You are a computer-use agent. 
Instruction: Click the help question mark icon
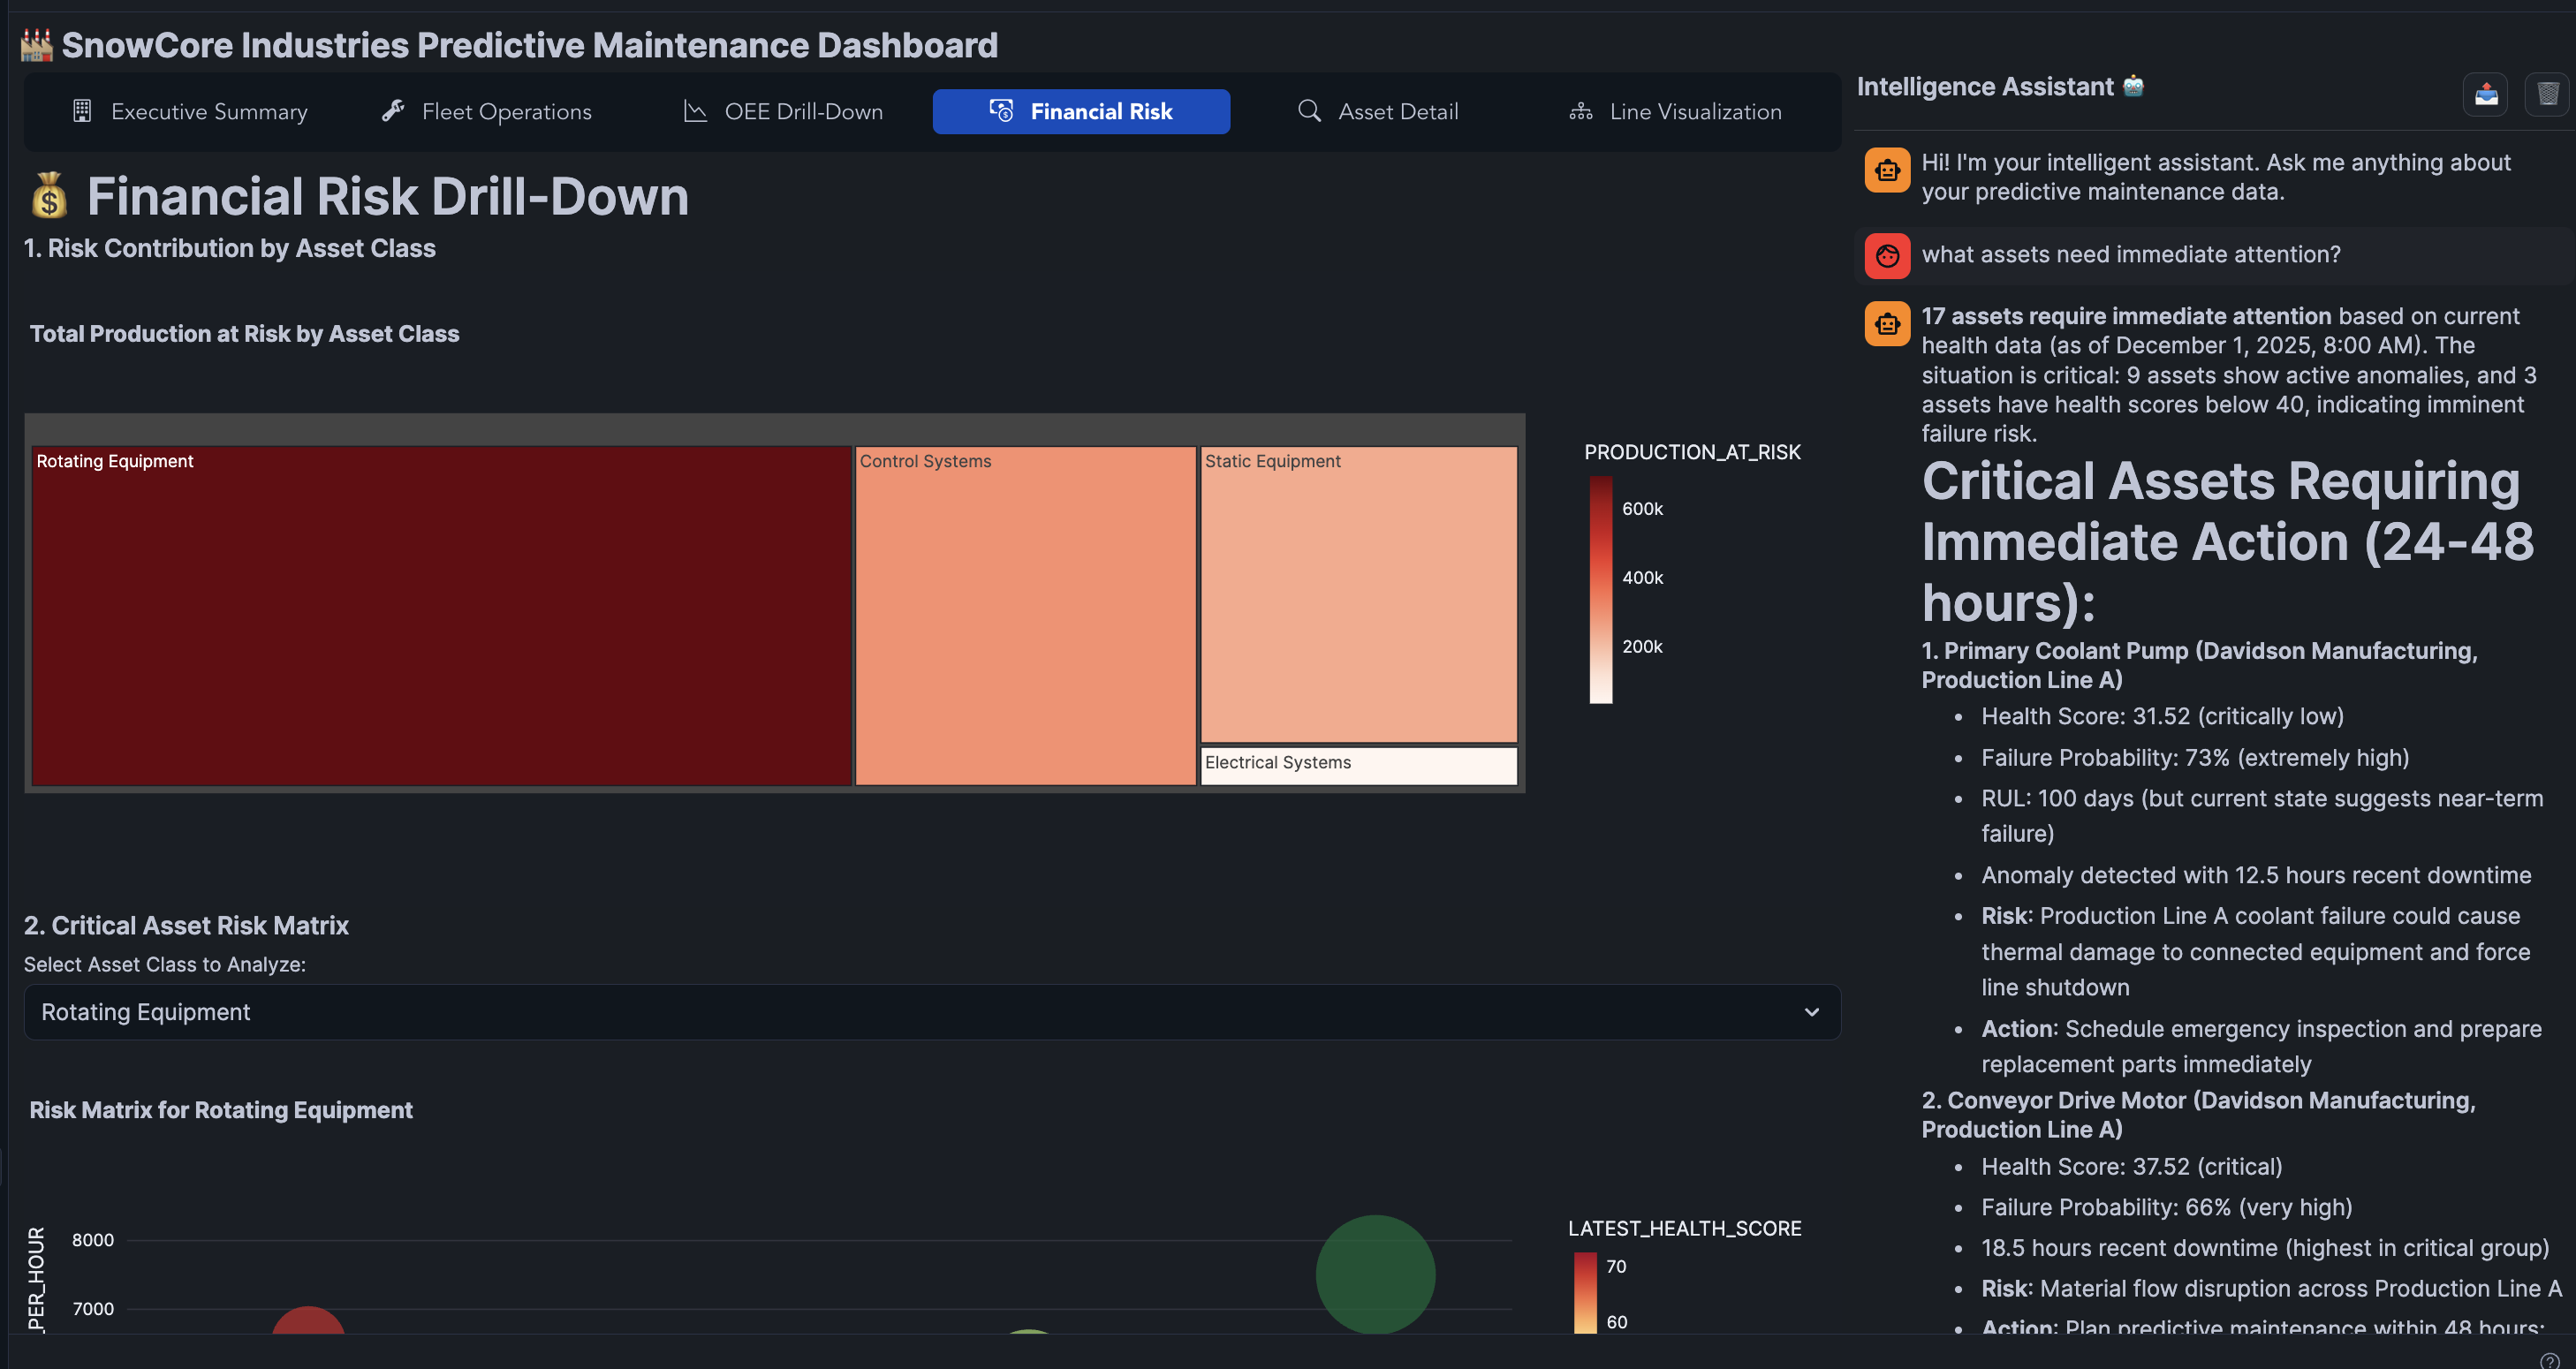(x=2549, y=1360)
